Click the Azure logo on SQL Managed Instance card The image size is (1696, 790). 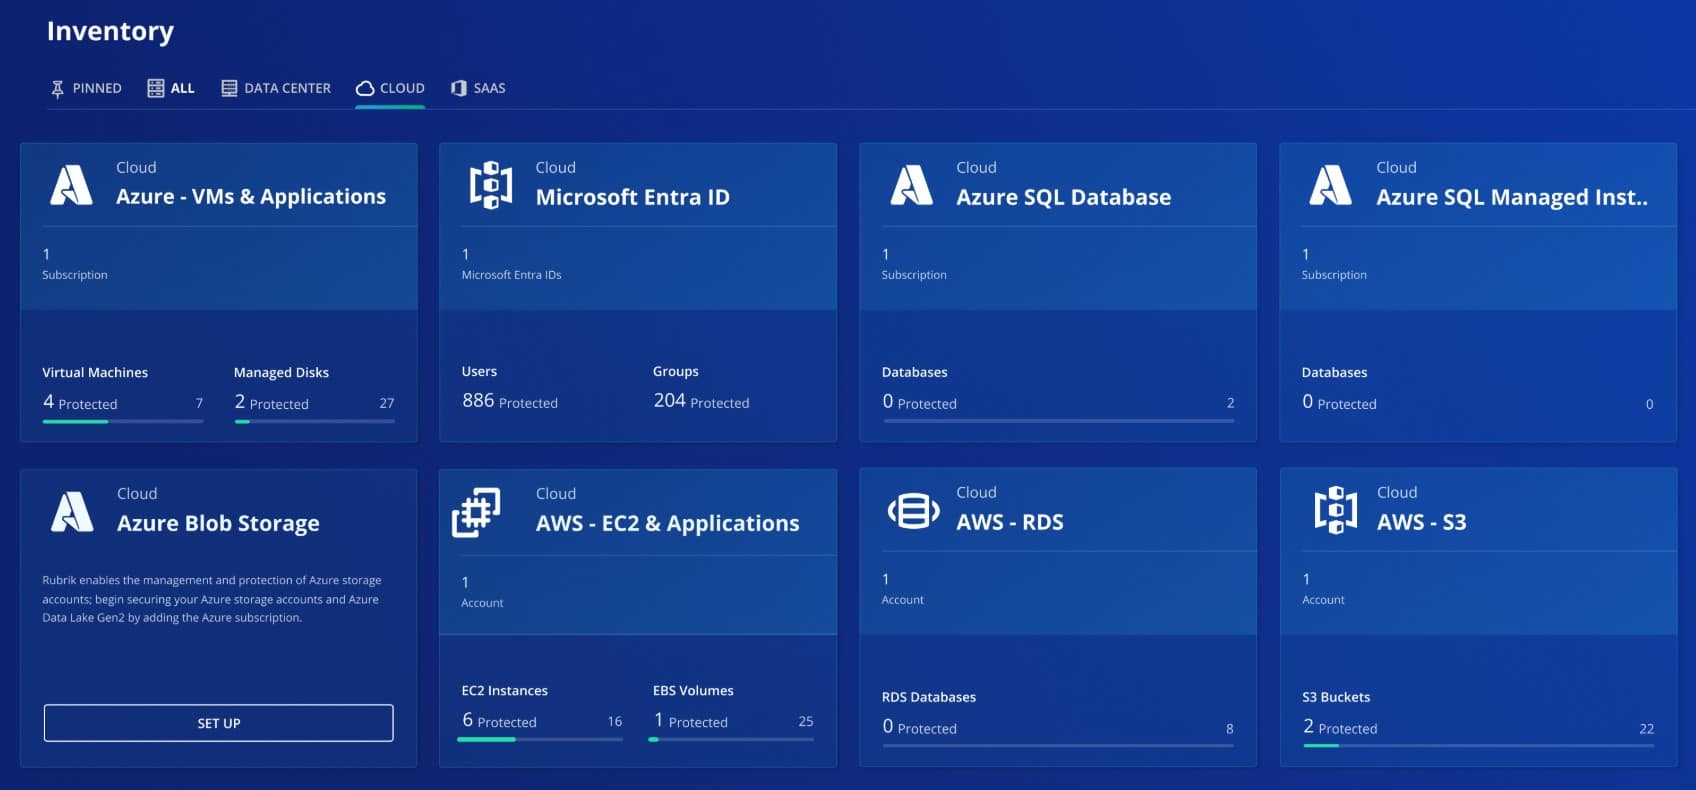1331,185
